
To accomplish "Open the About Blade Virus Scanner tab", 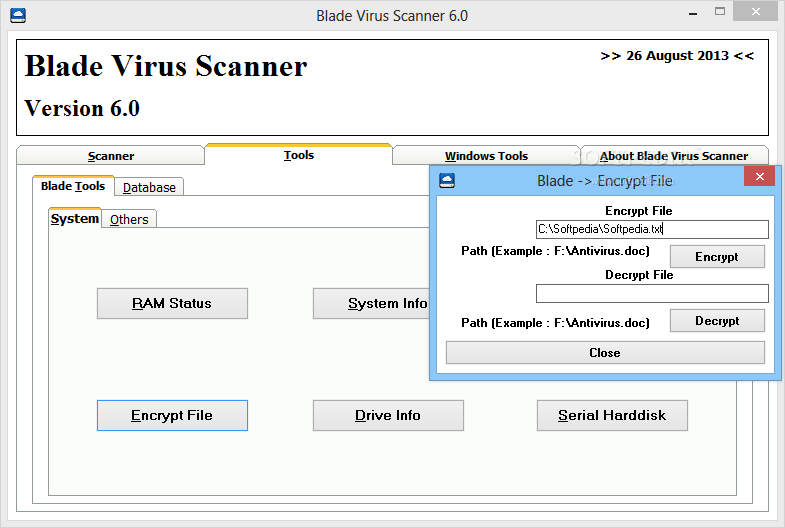I will [674, 156].
